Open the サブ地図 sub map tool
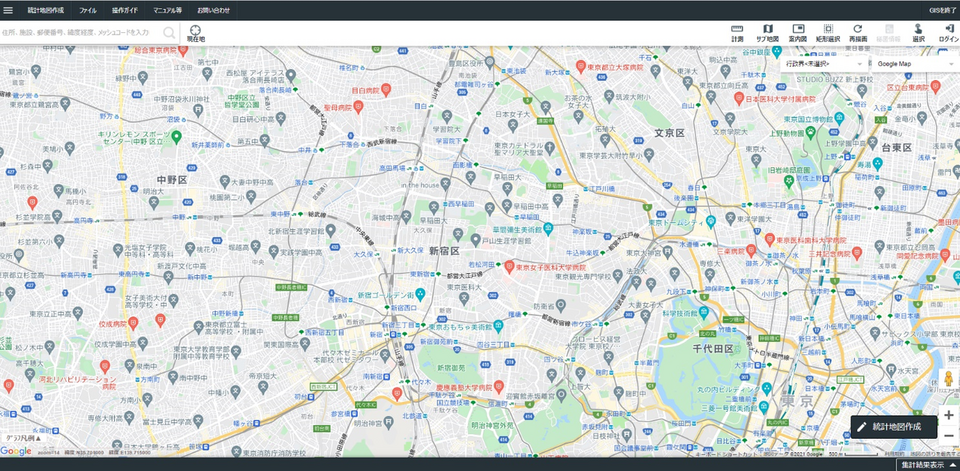960x471 pixels. pos(767,33)
